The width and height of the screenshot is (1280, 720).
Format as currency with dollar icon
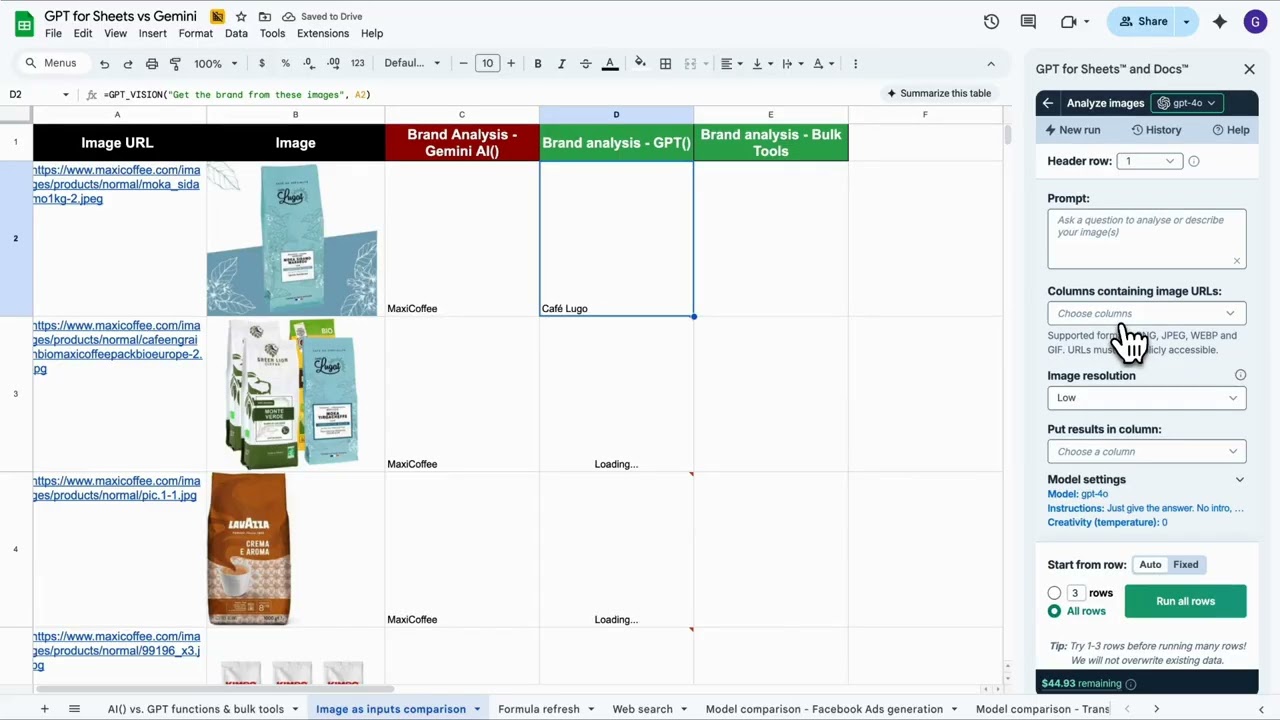pos(262,63)
